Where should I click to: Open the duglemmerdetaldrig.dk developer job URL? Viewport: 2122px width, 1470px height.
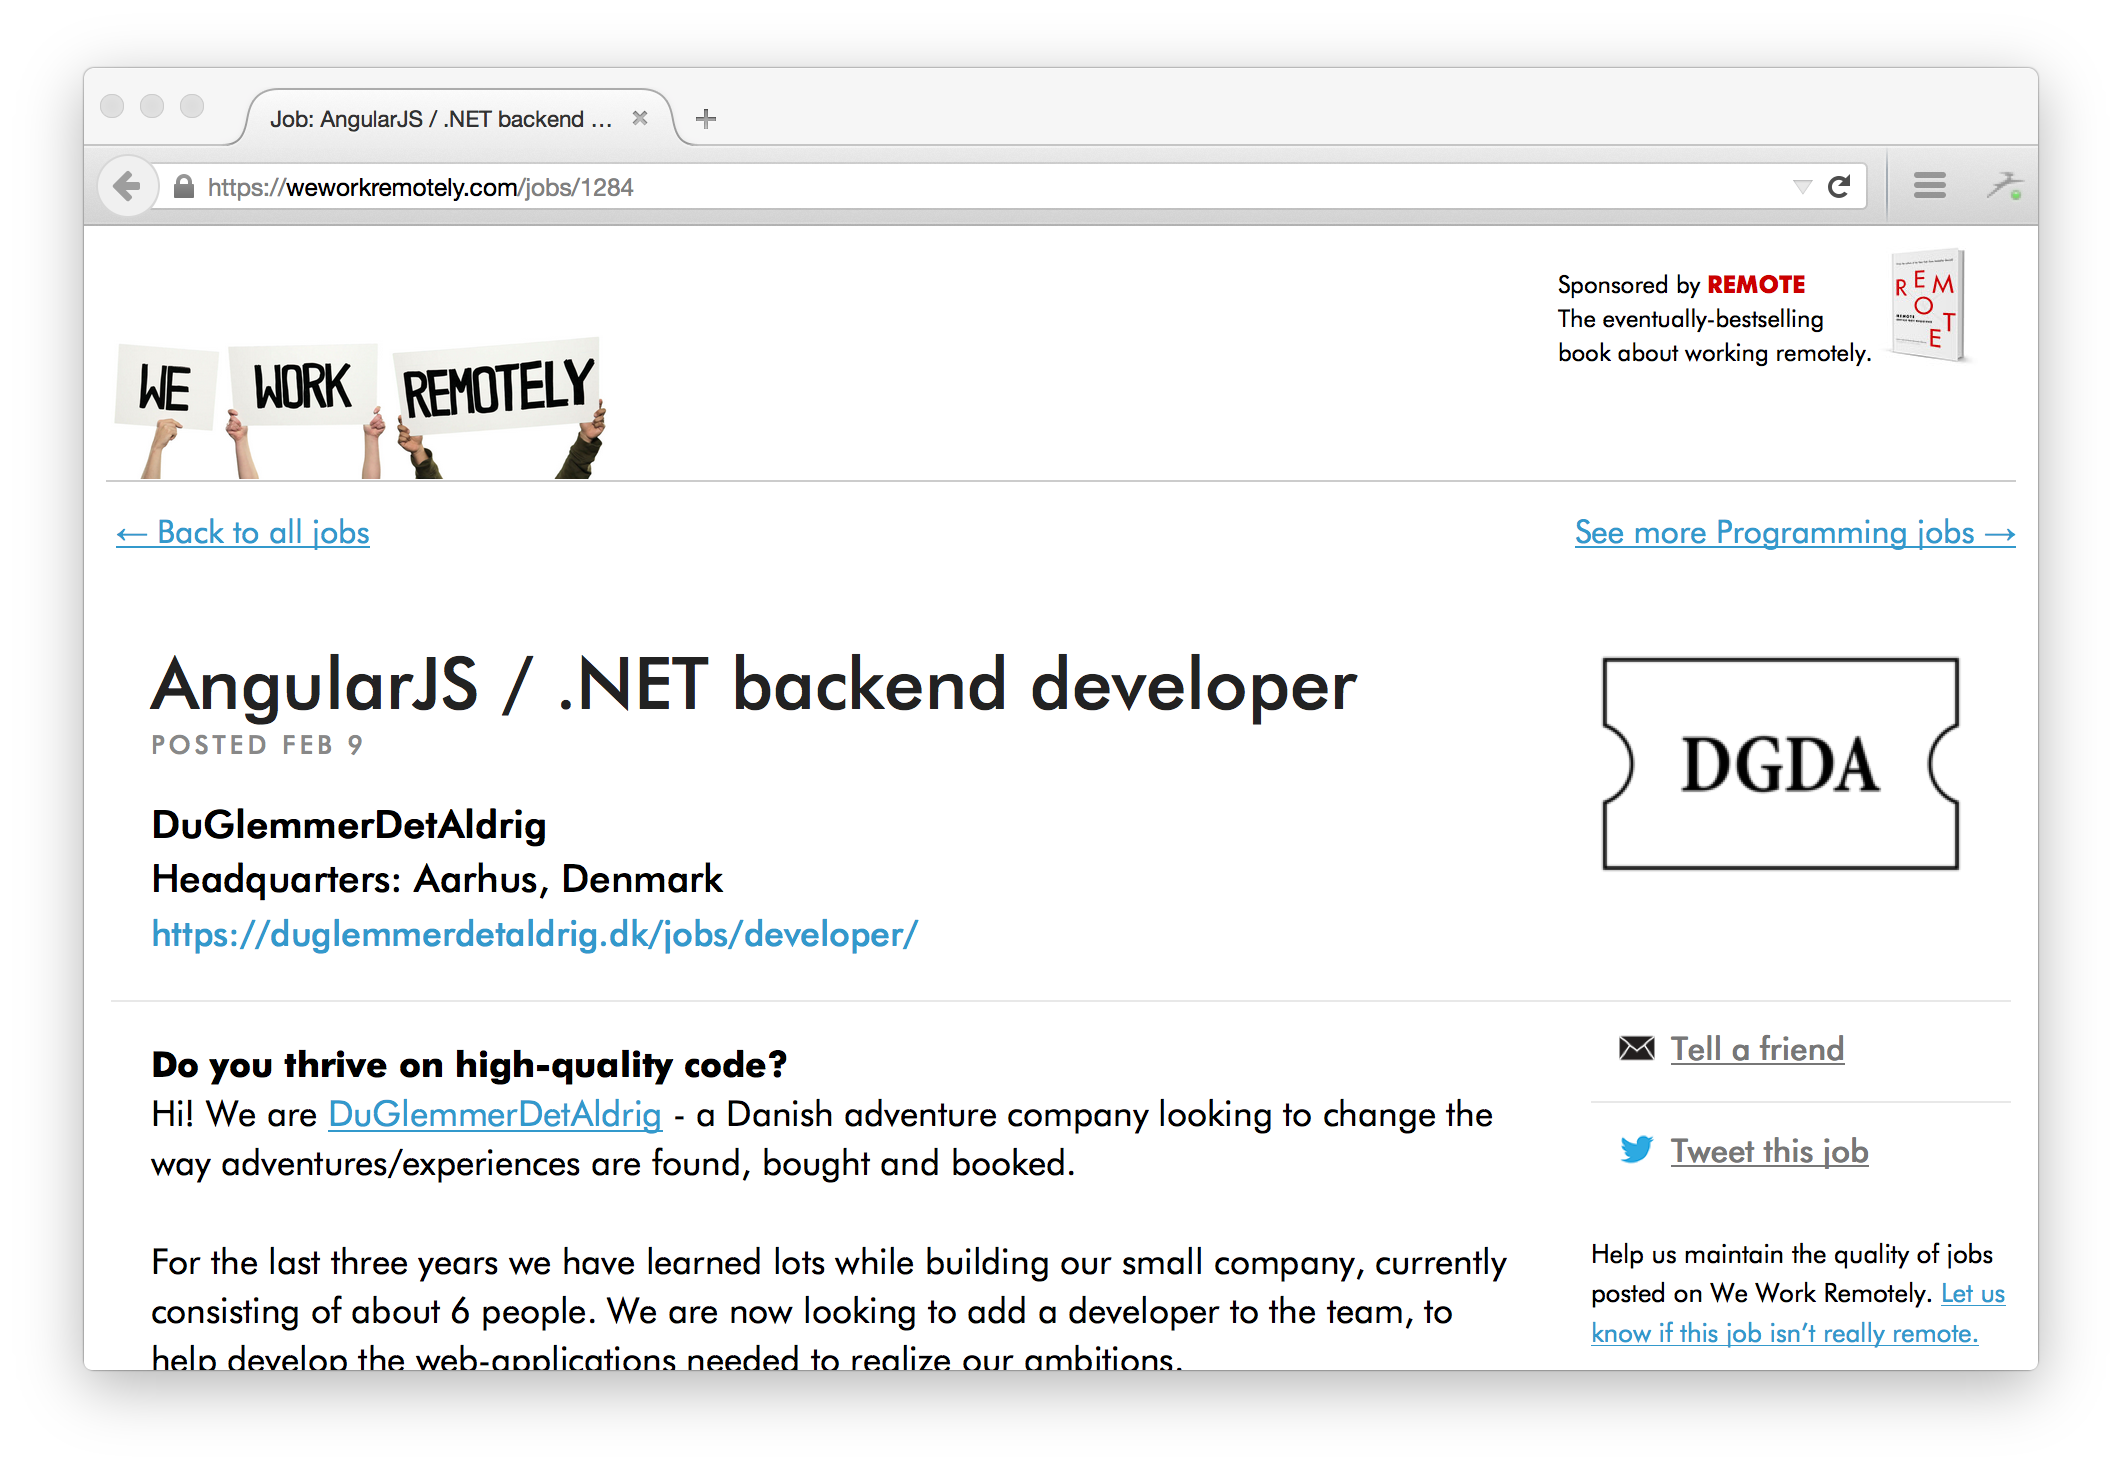pyautogui.click(x=535, y=934)
